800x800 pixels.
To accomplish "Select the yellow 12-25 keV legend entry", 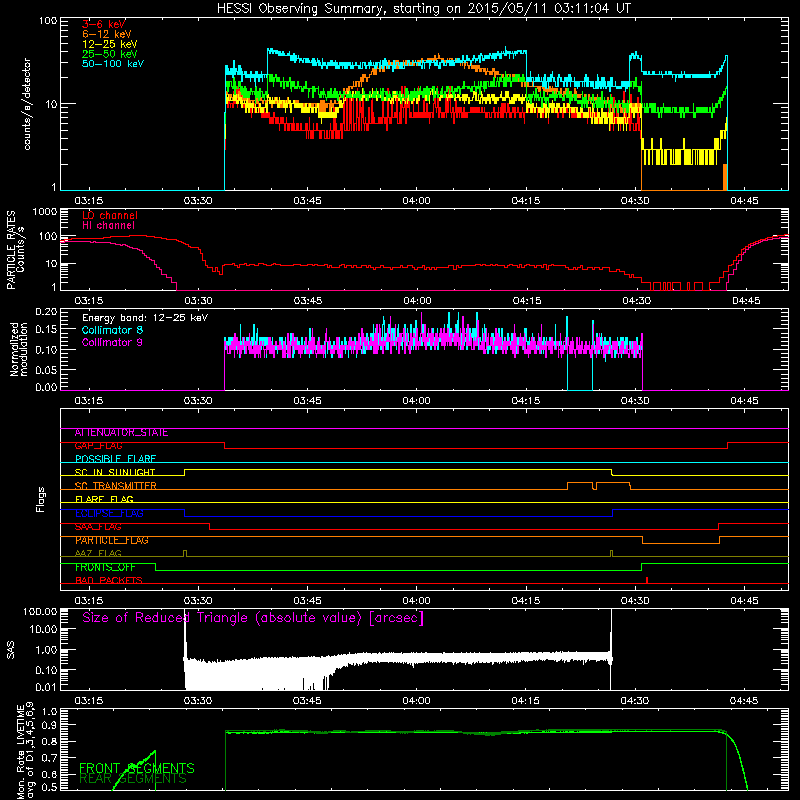I will 110,44.
